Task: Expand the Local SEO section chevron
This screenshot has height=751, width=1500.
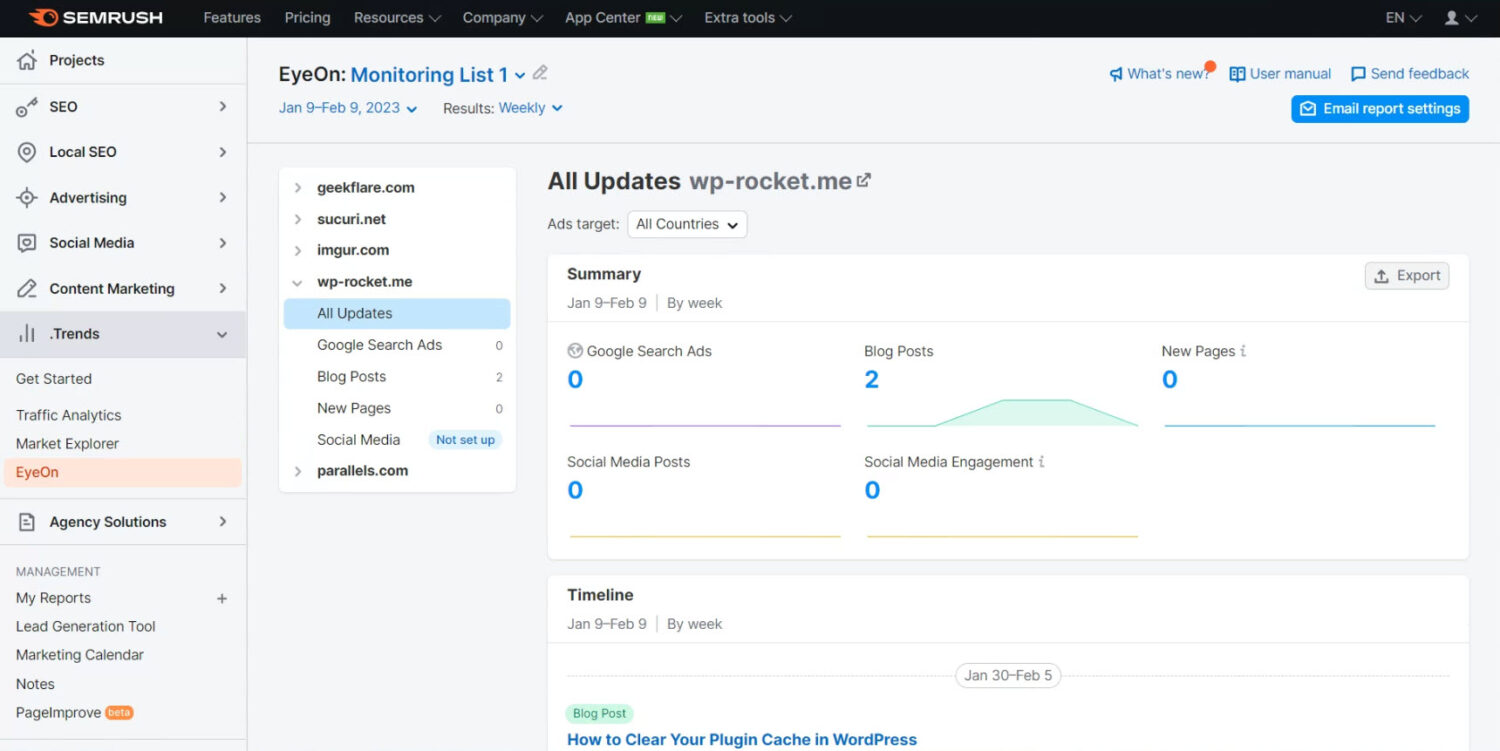Action: coord(223,152)
